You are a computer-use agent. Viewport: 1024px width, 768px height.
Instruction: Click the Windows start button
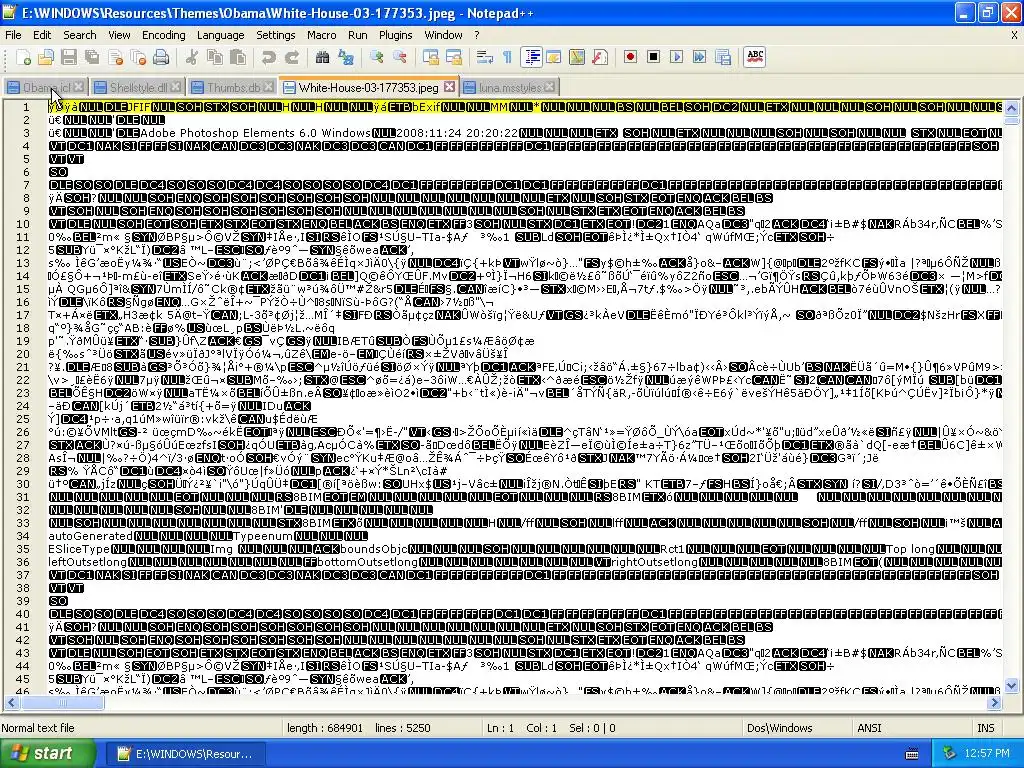pos(47,754)
